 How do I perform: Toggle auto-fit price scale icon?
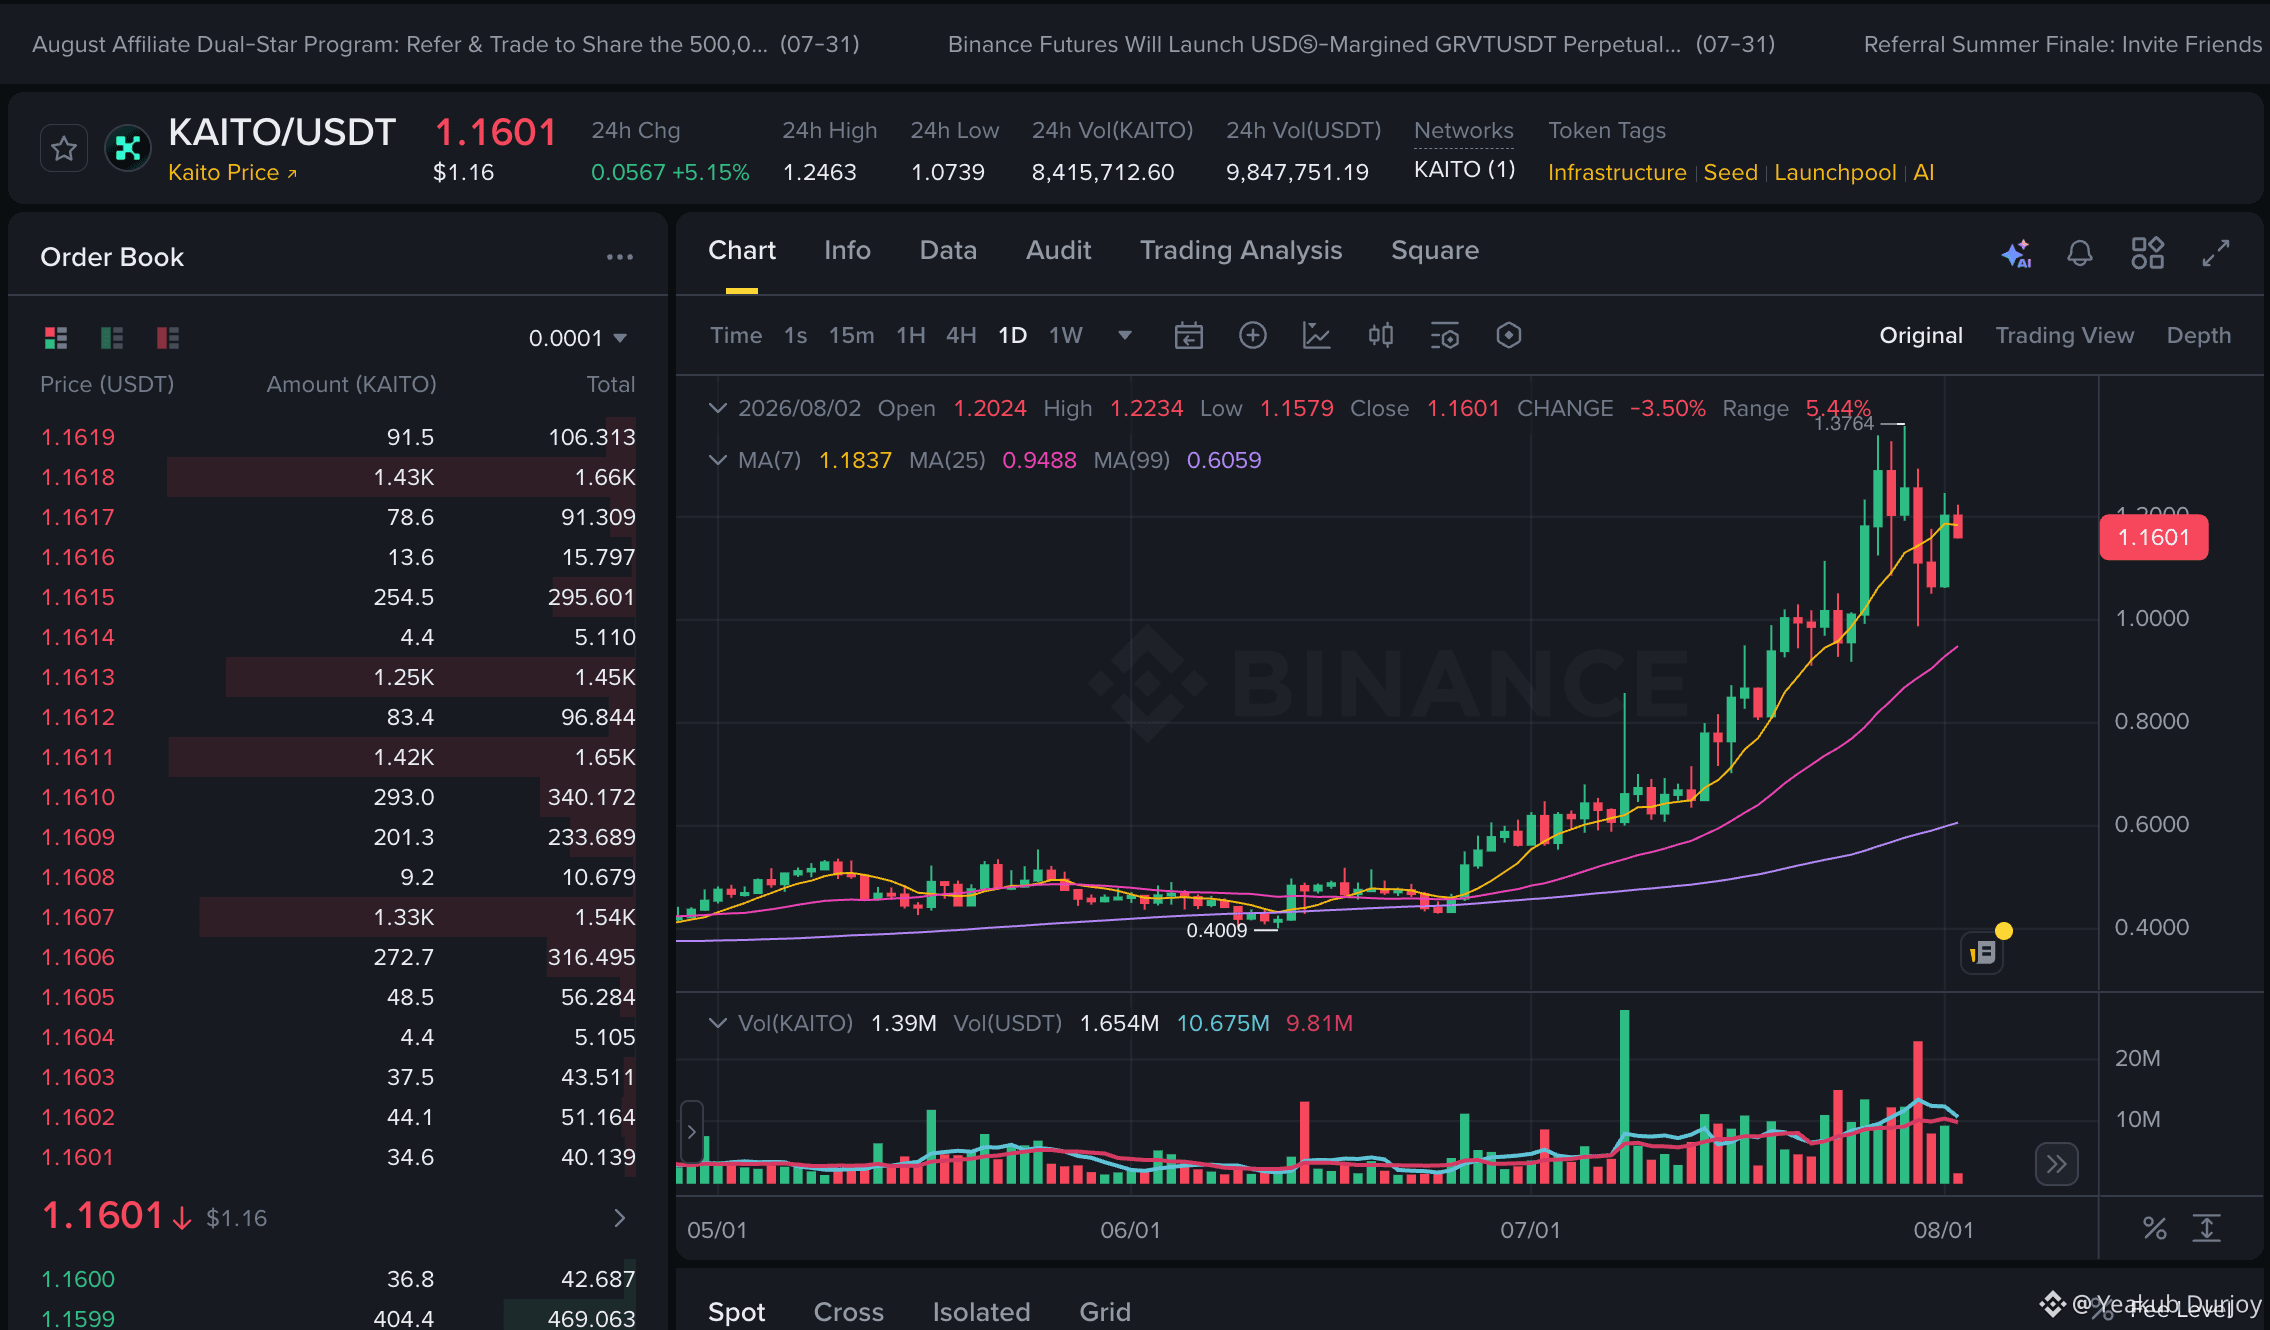click(x=2207, y=1228)
